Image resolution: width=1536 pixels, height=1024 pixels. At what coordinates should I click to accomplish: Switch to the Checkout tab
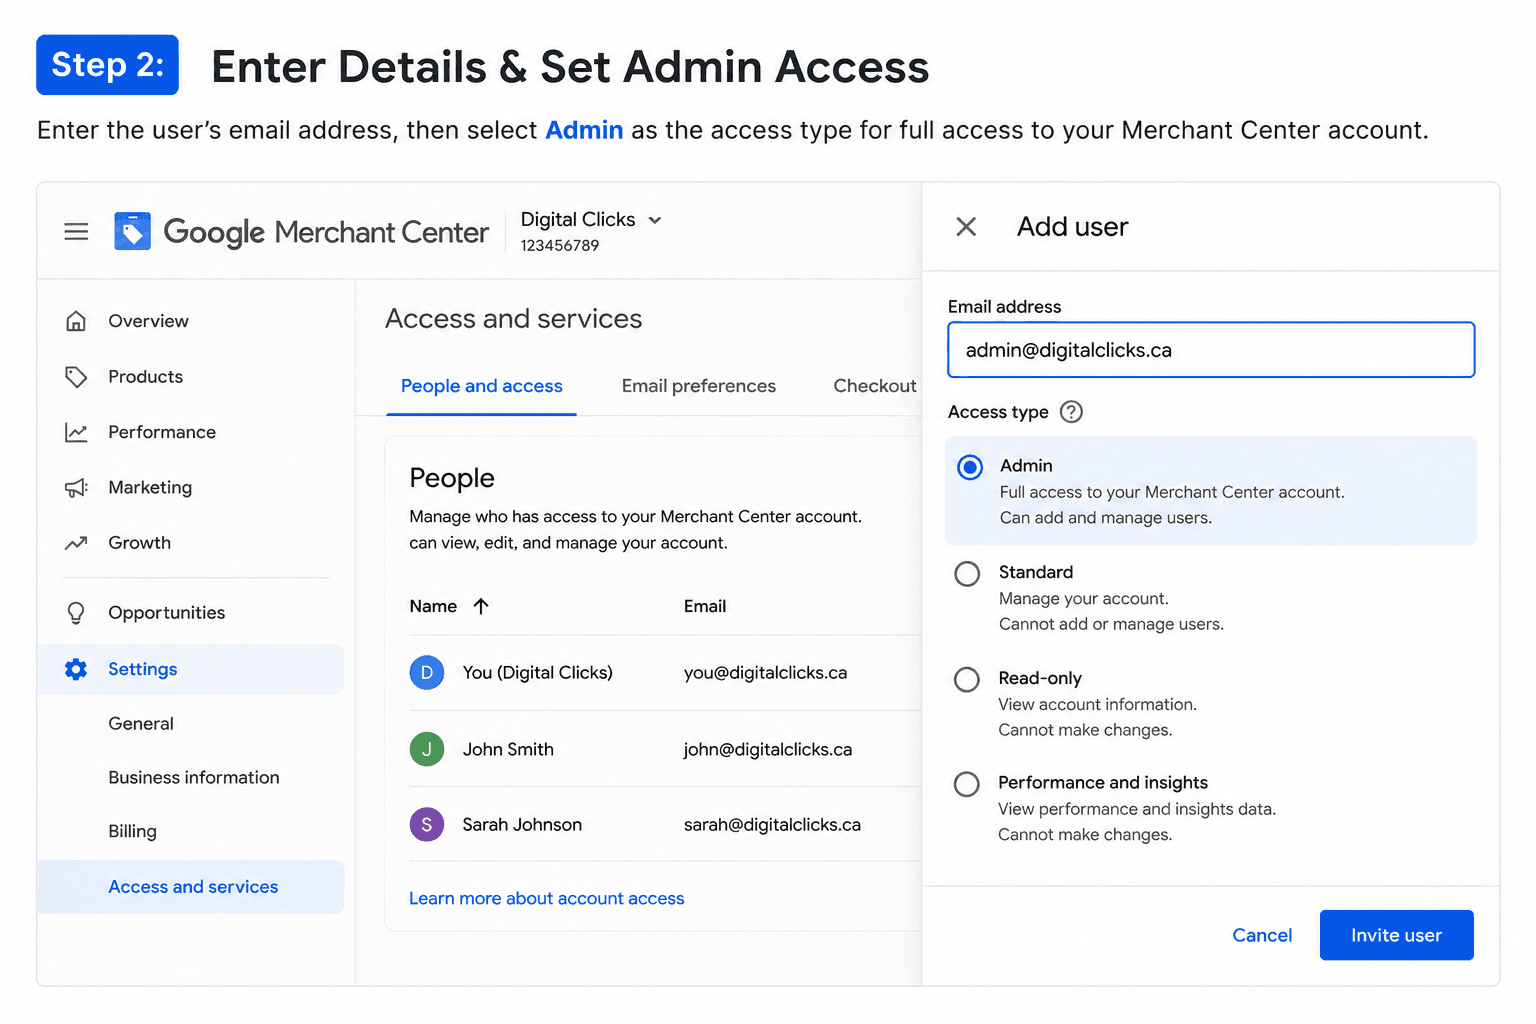[x=875, y=386]
